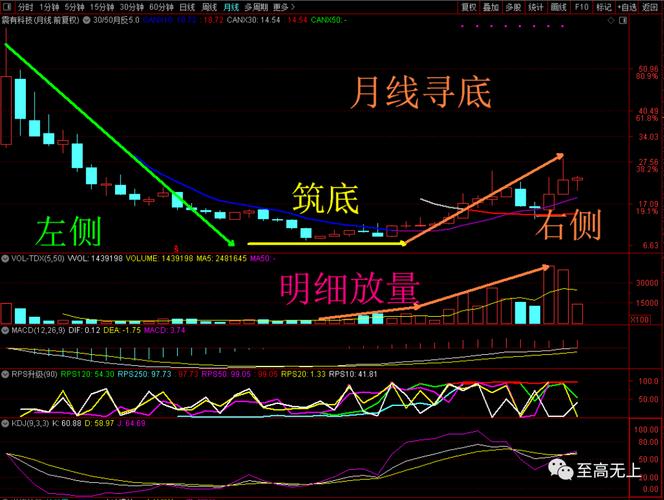Open the 统计 statistics button
The height and width of the screenshot is (500, 664).
click(x=535, y=7)
